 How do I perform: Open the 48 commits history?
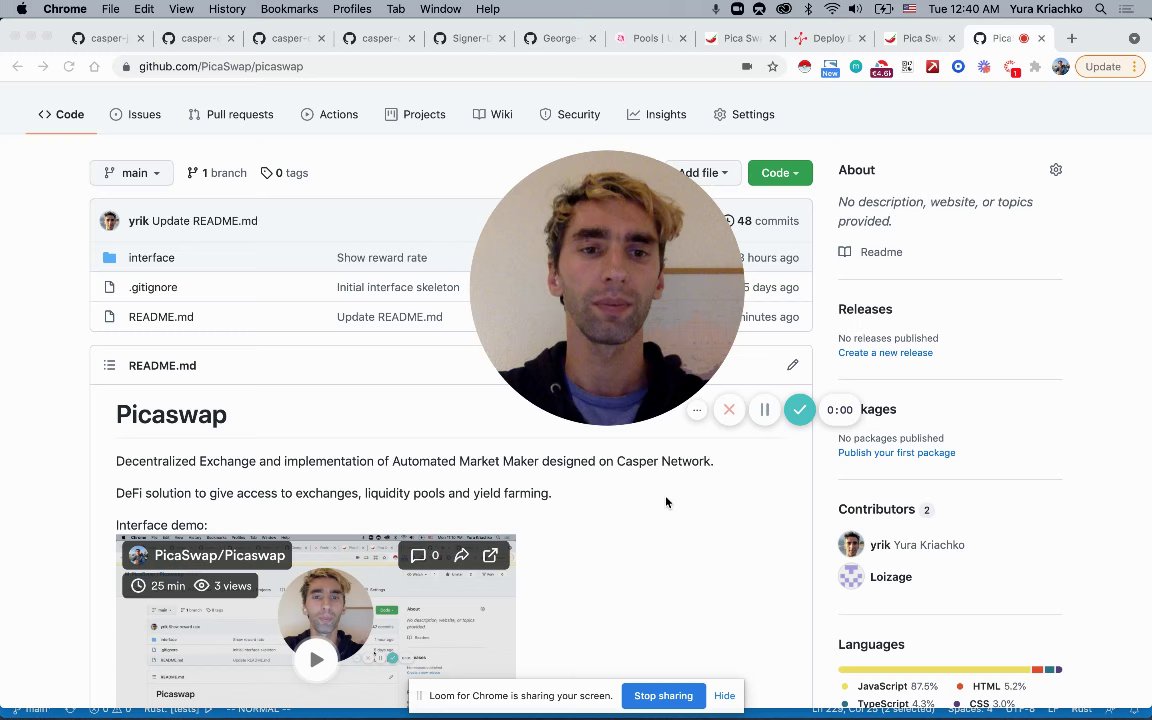coord(761,220)
